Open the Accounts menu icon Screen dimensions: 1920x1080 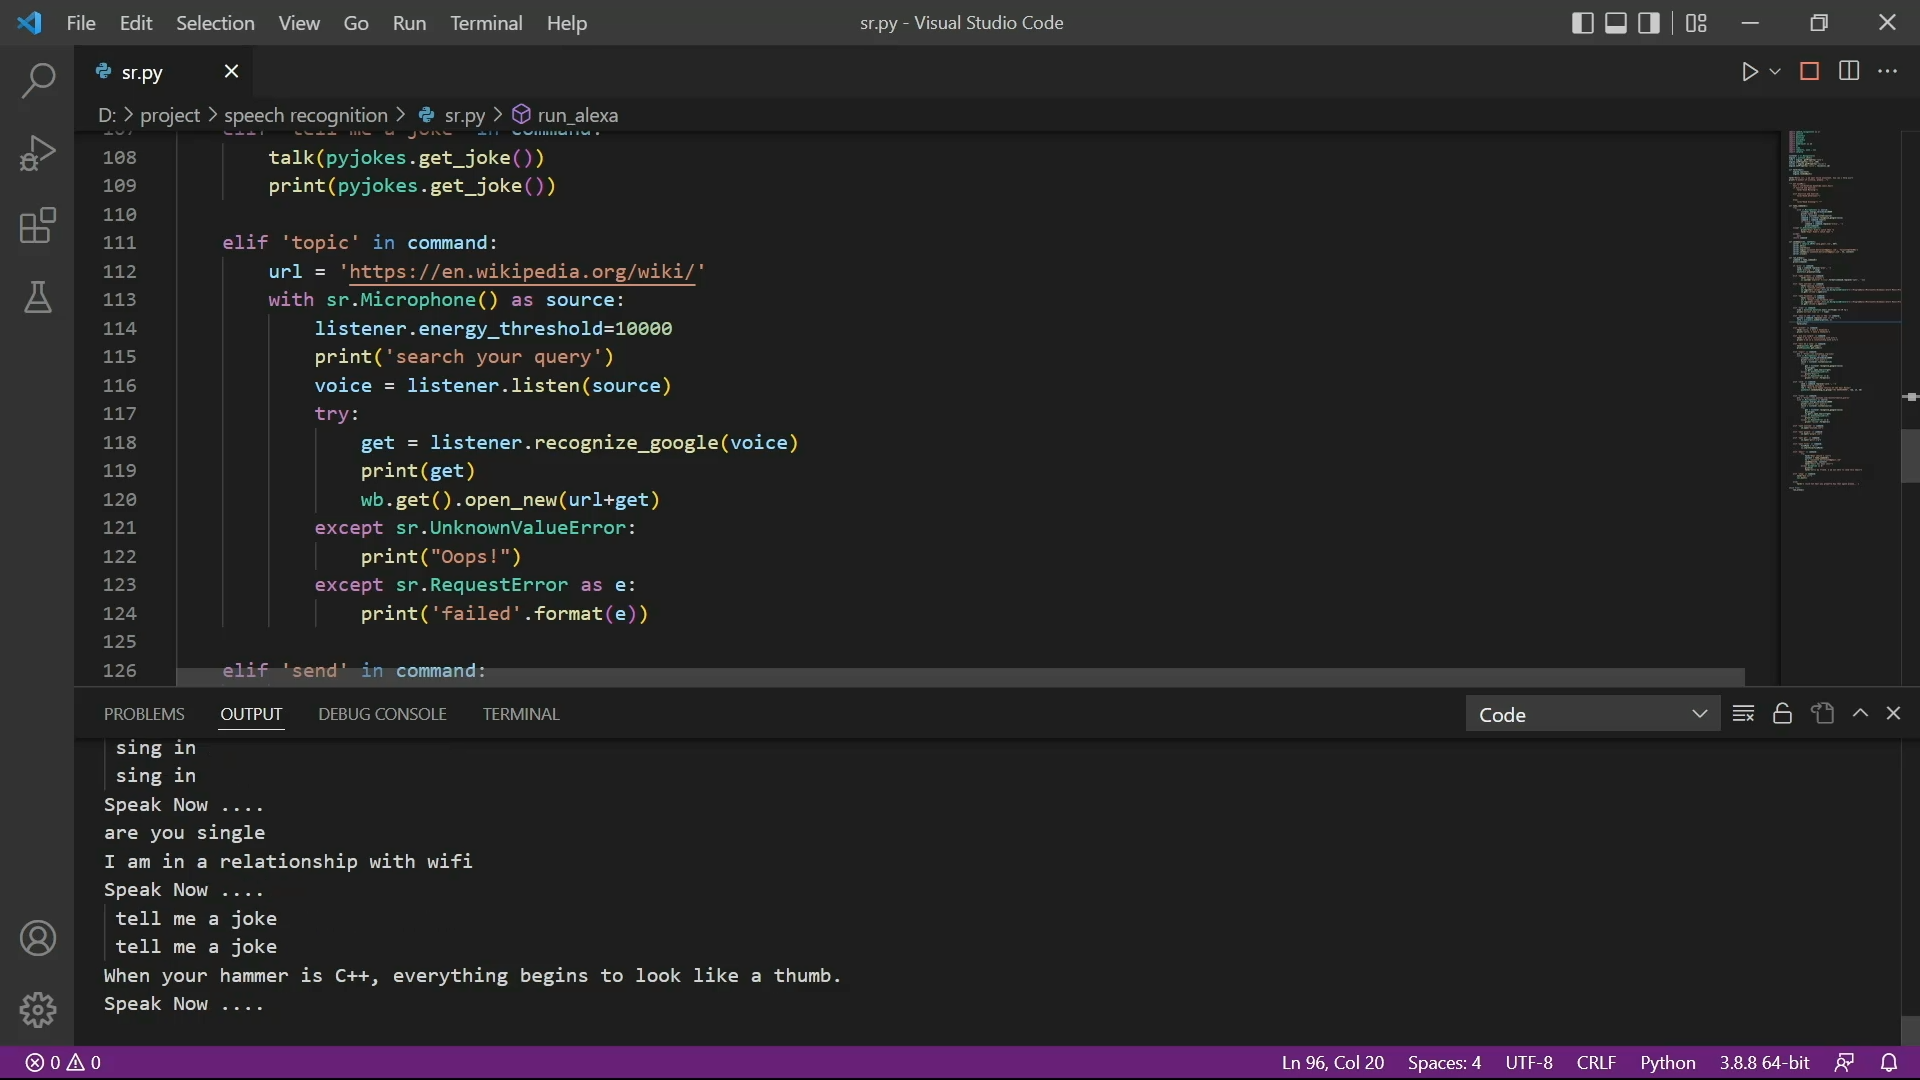[37, 938]
